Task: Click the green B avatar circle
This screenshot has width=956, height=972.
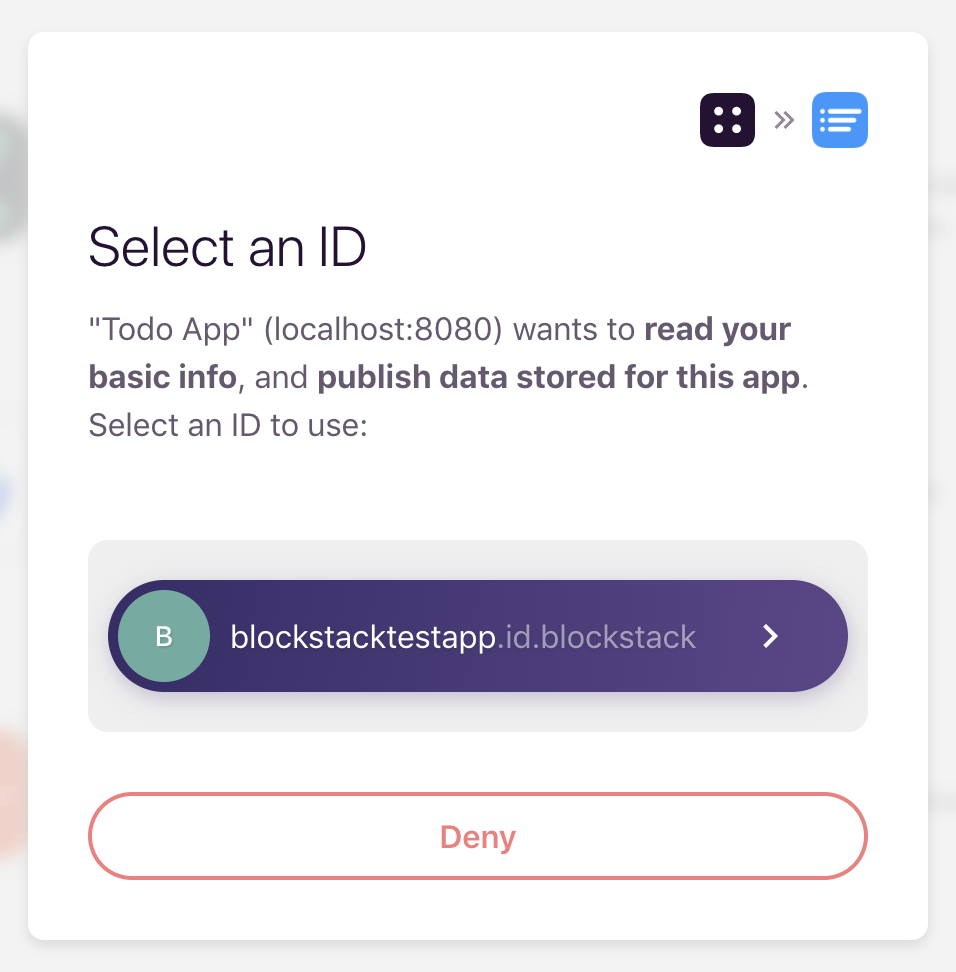Action: click(x=164, y=636)
